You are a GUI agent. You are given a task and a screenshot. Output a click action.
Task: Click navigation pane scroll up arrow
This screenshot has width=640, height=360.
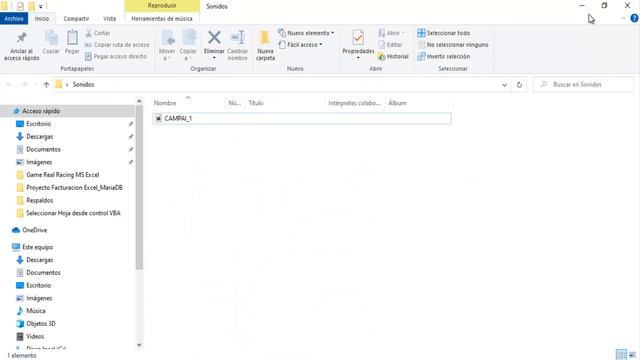[x=139, y=101]
